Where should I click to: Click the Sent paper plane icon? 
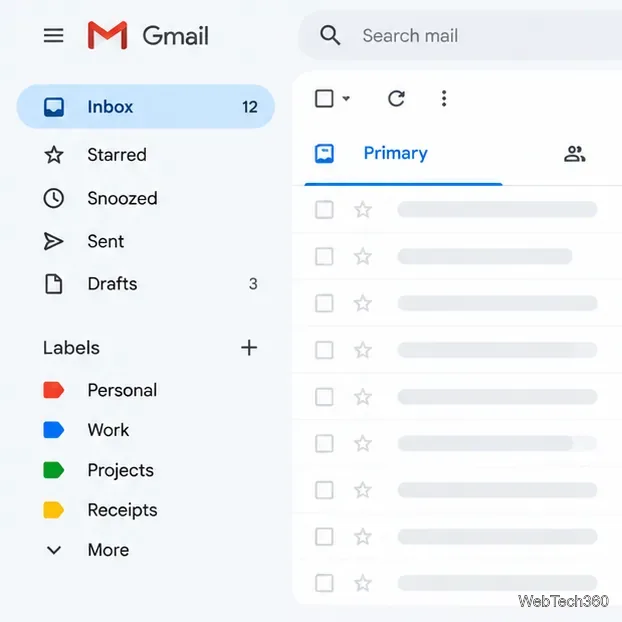click(53, 242)
